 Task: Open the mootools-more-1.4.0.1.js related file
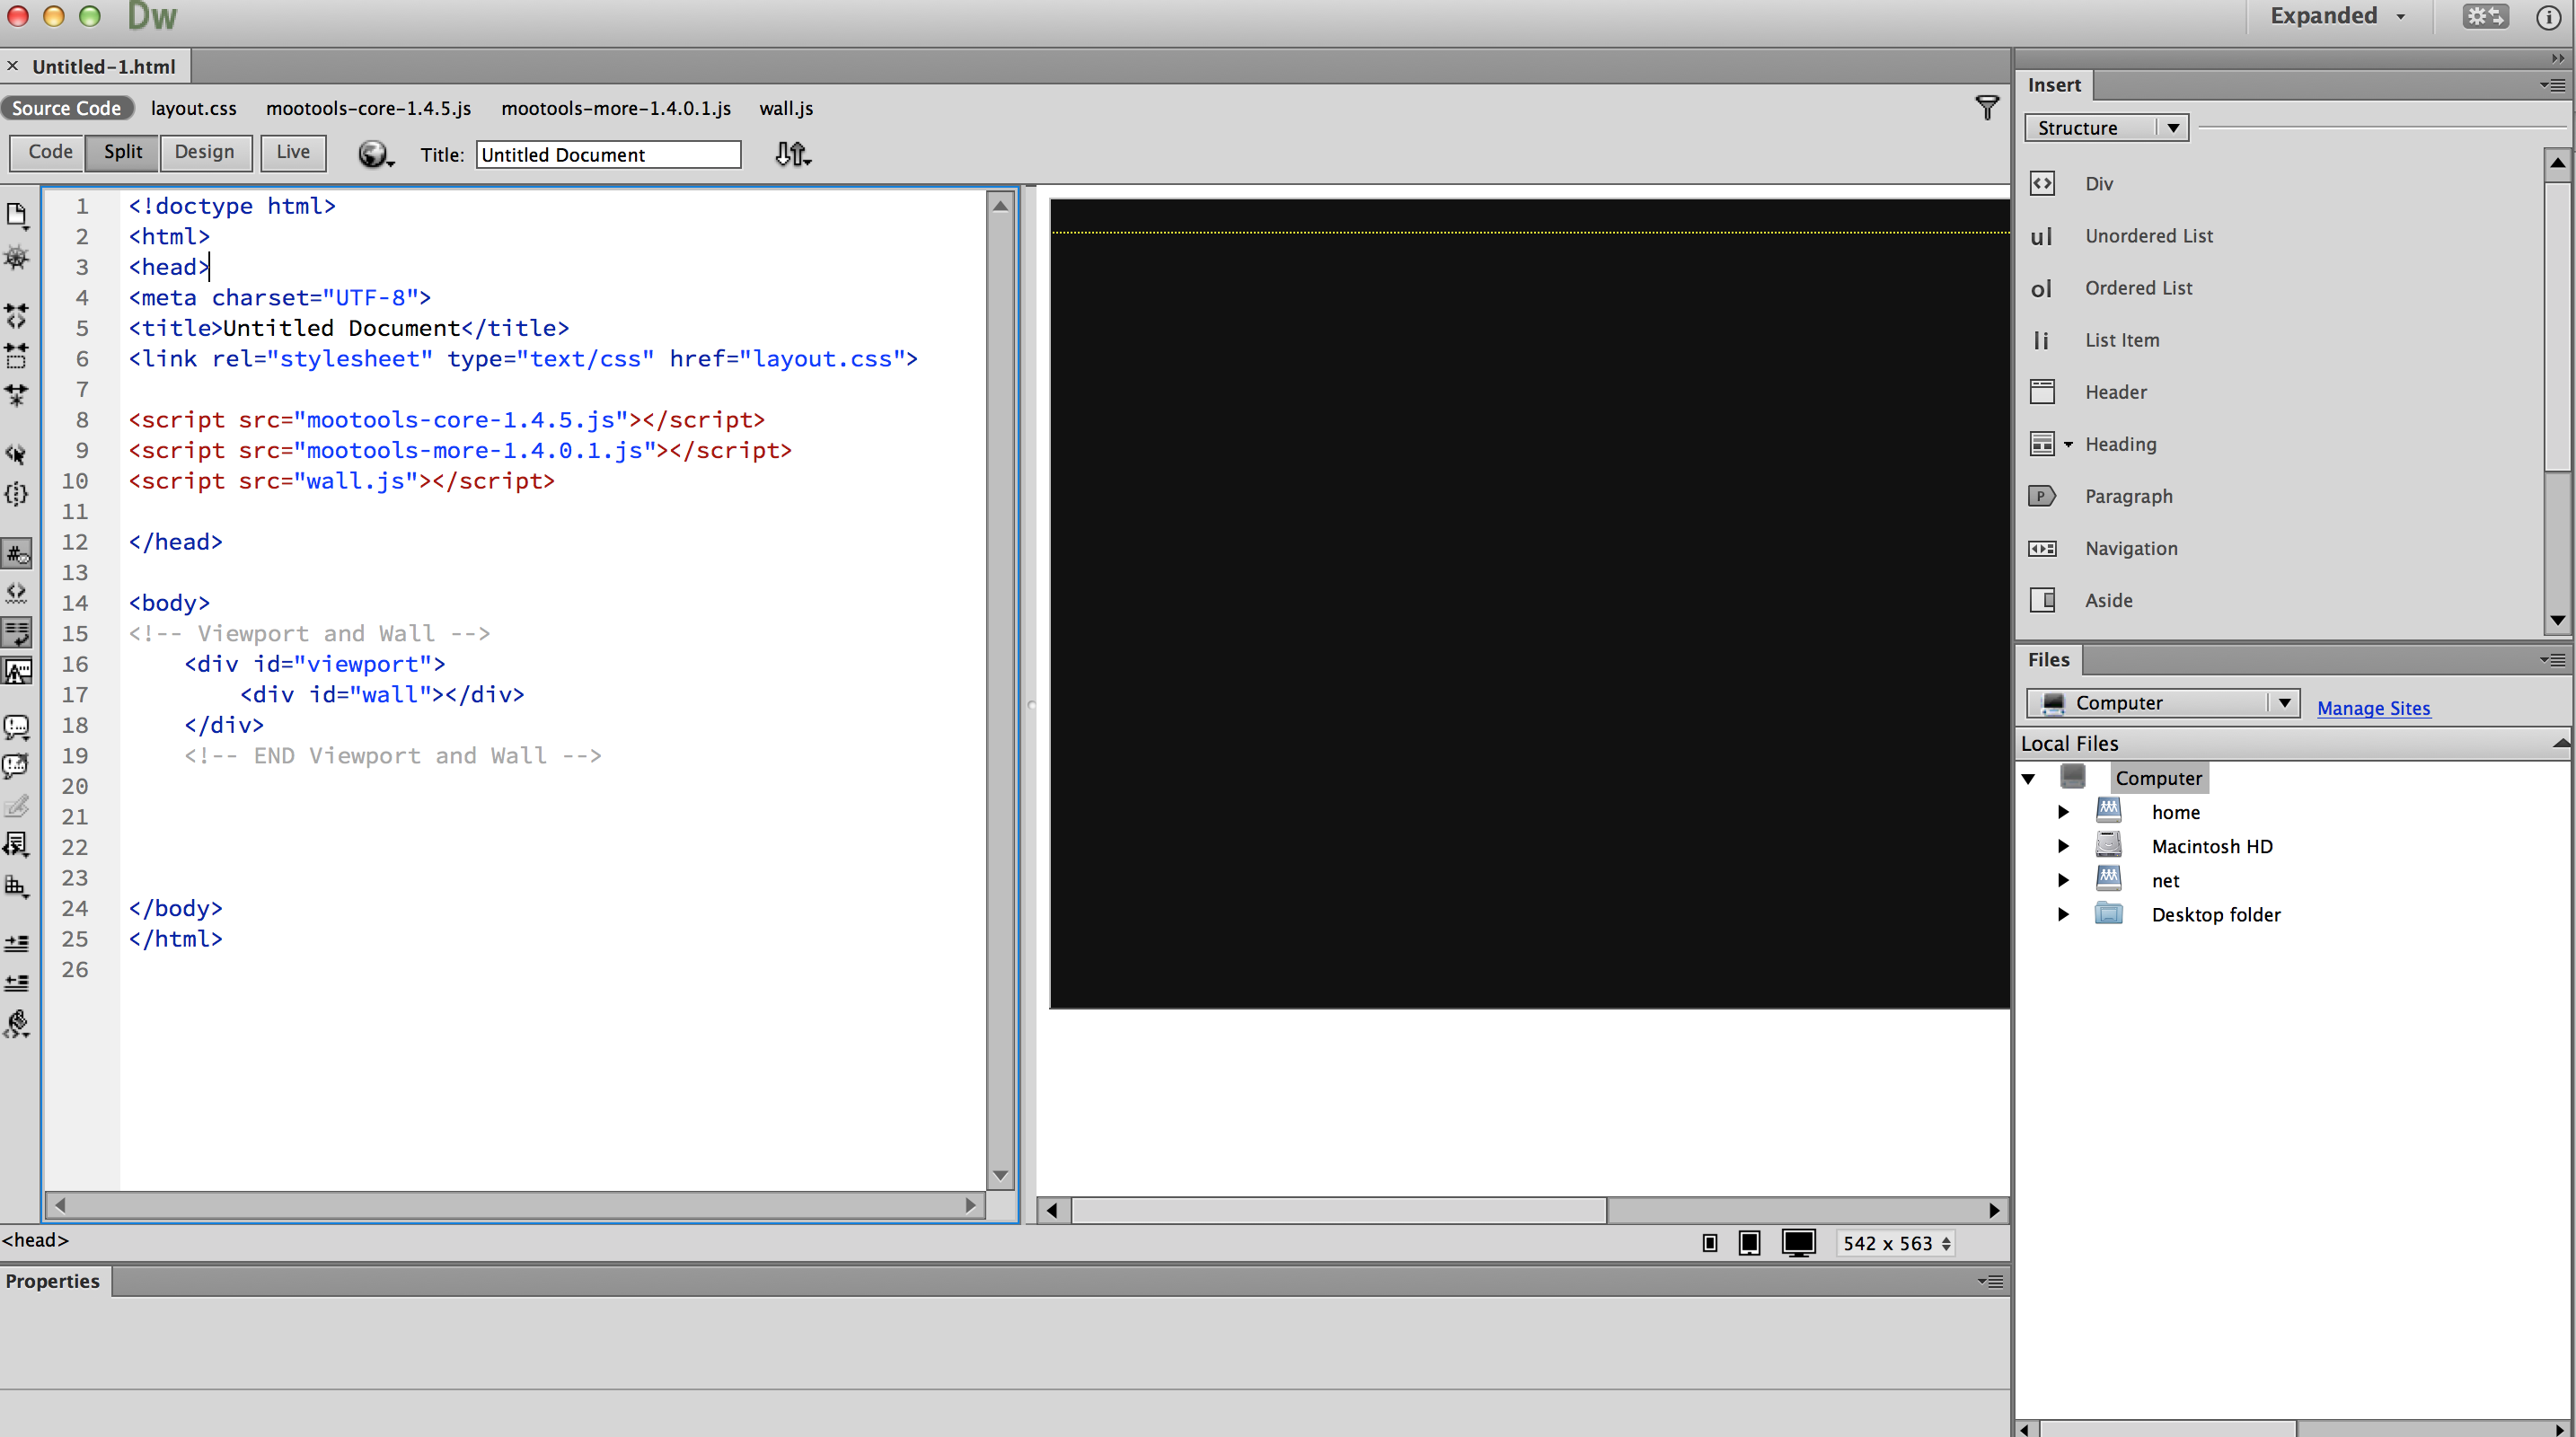(x=616, y=108)
